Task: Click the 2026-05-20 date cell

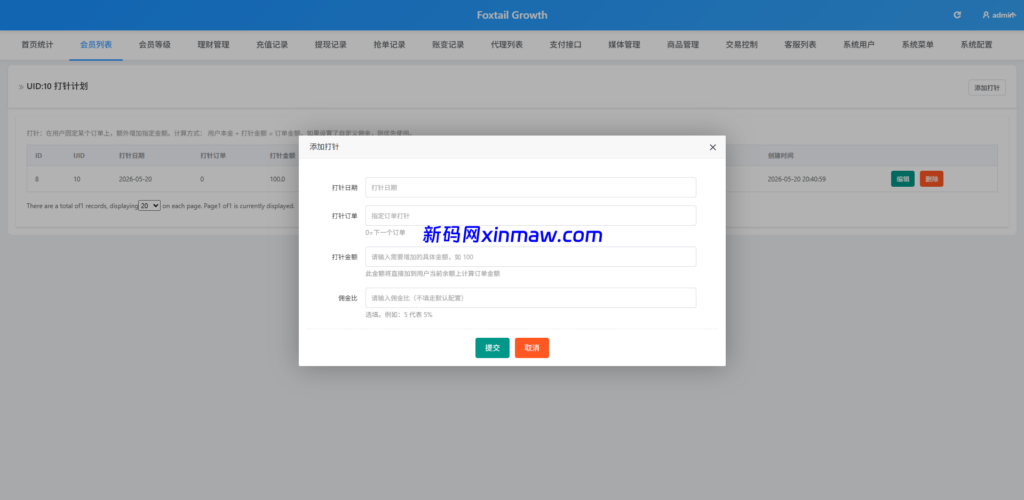Action: 136,179
